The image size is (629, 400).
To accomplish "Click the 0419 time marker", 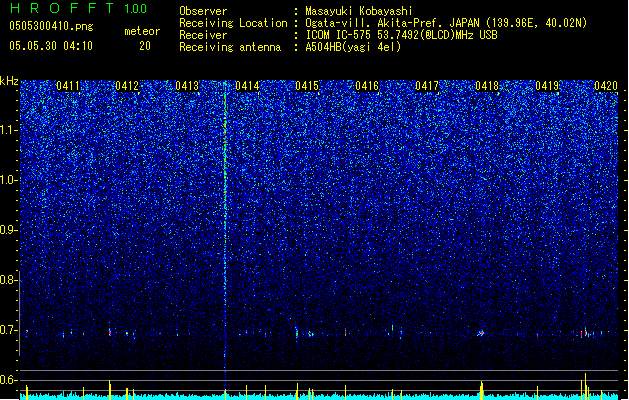I will tap(547, 86).
